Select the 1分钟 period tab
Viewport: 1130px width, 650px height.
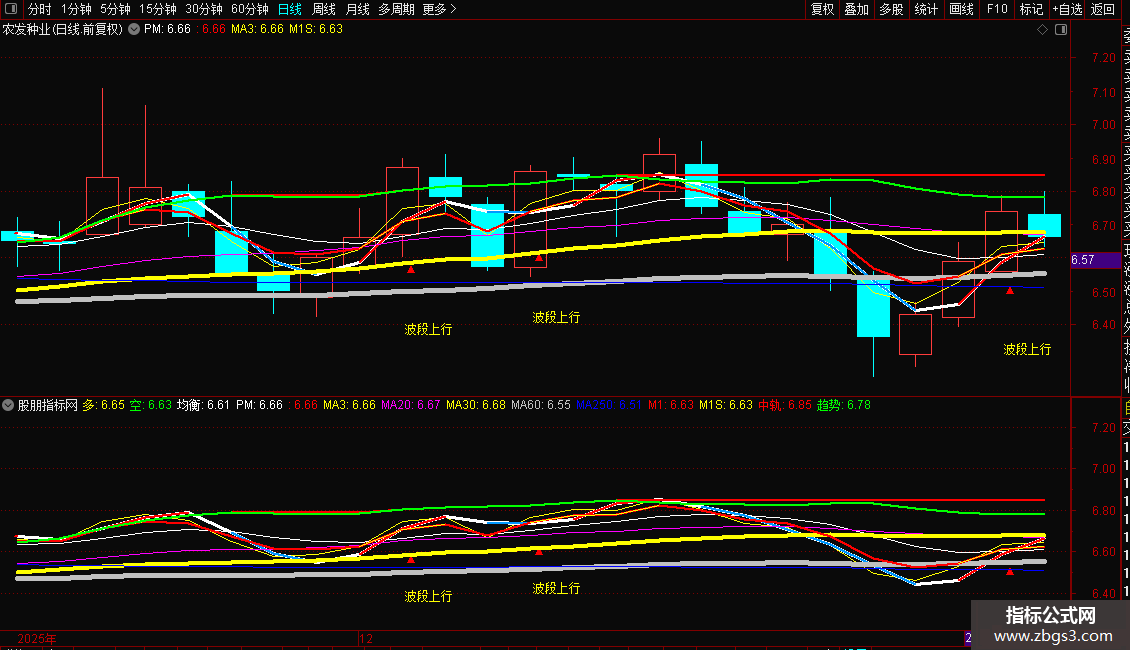(76, 9)
